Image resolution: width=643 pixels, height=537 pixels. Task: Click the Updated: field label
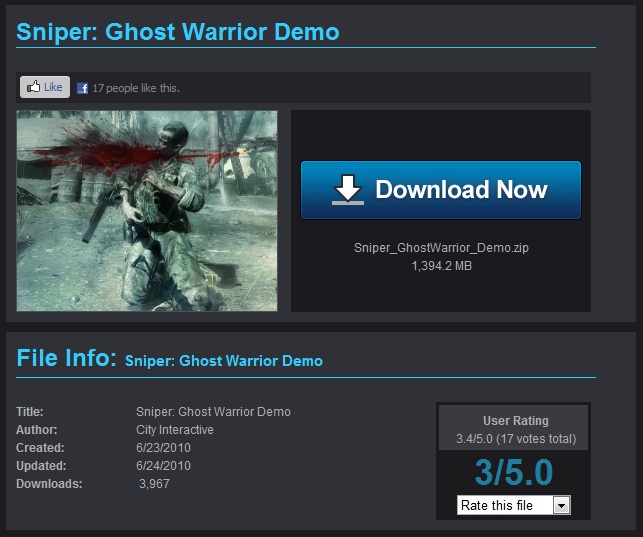tap(41, 466)
